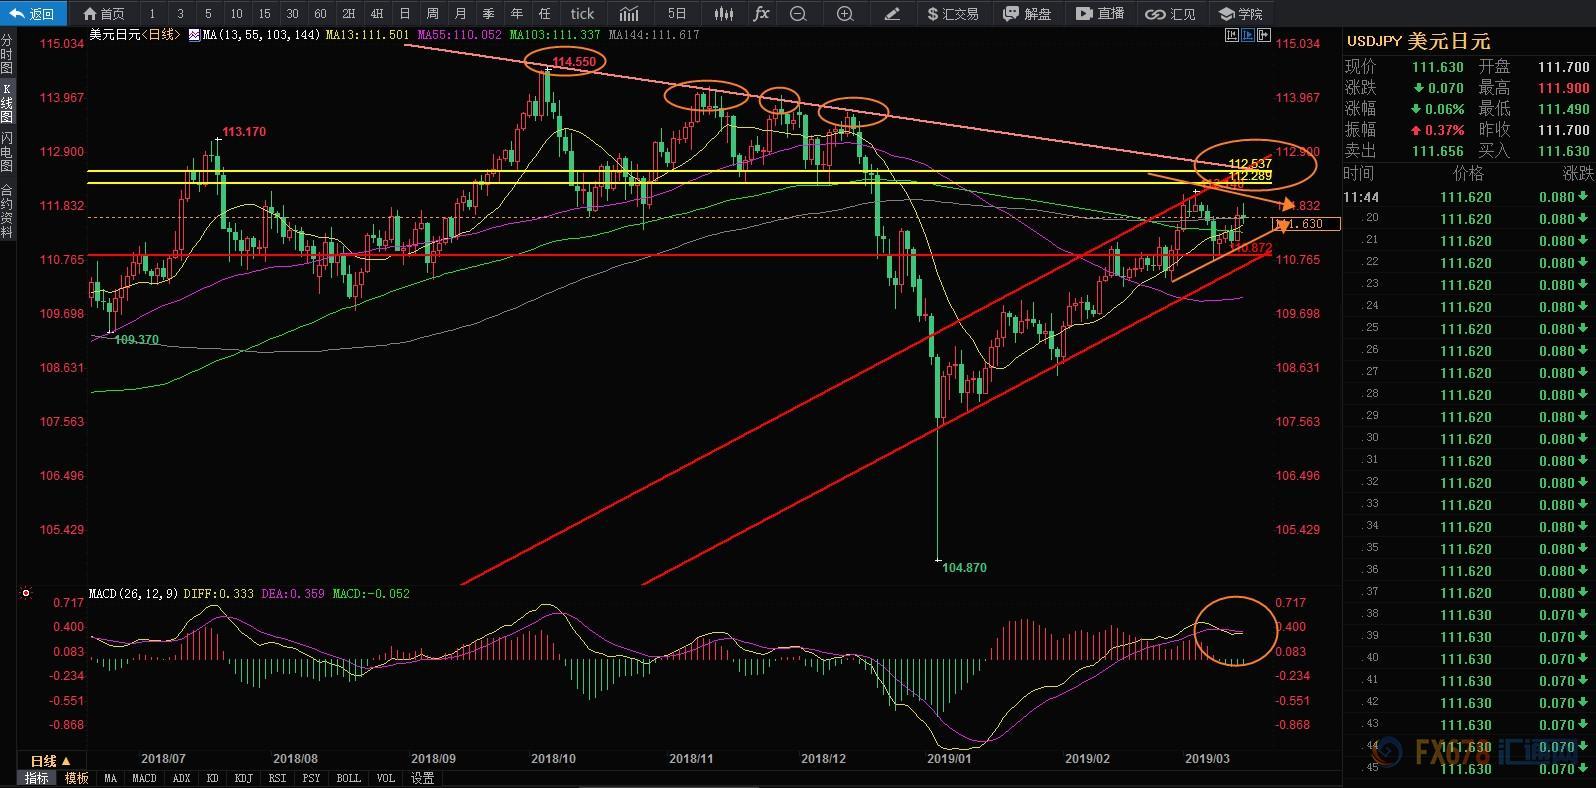Image resolution: width=1596 pixels, height=788 pixels.
Task: Choose the custom 任 period
Action: 544,13
